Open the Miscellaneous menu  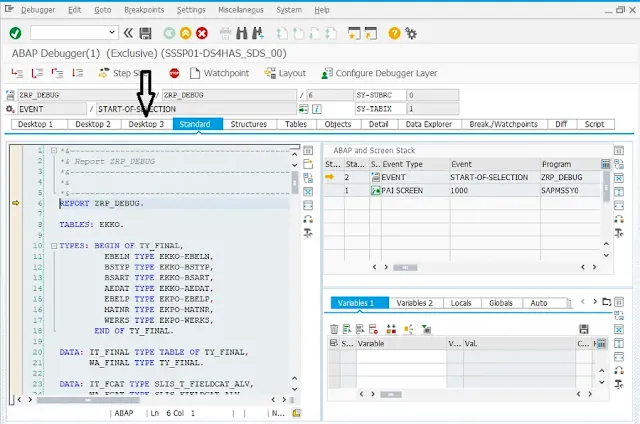241,10
